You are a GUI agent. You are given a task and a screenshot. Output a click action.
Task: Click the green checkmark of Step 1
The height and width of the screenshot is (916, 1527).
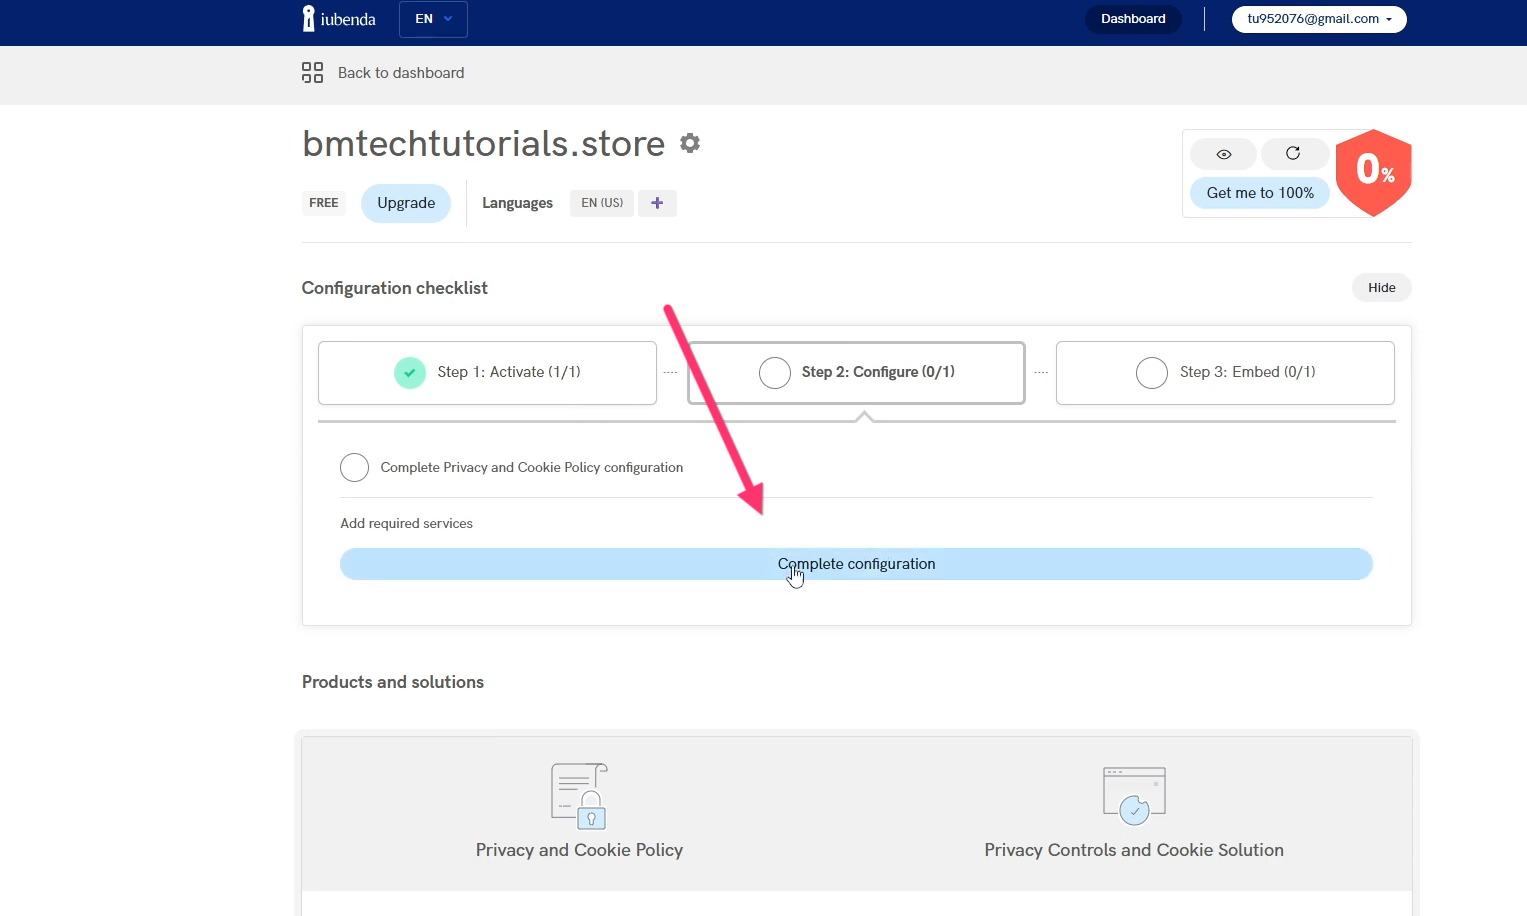pos(410,373)
